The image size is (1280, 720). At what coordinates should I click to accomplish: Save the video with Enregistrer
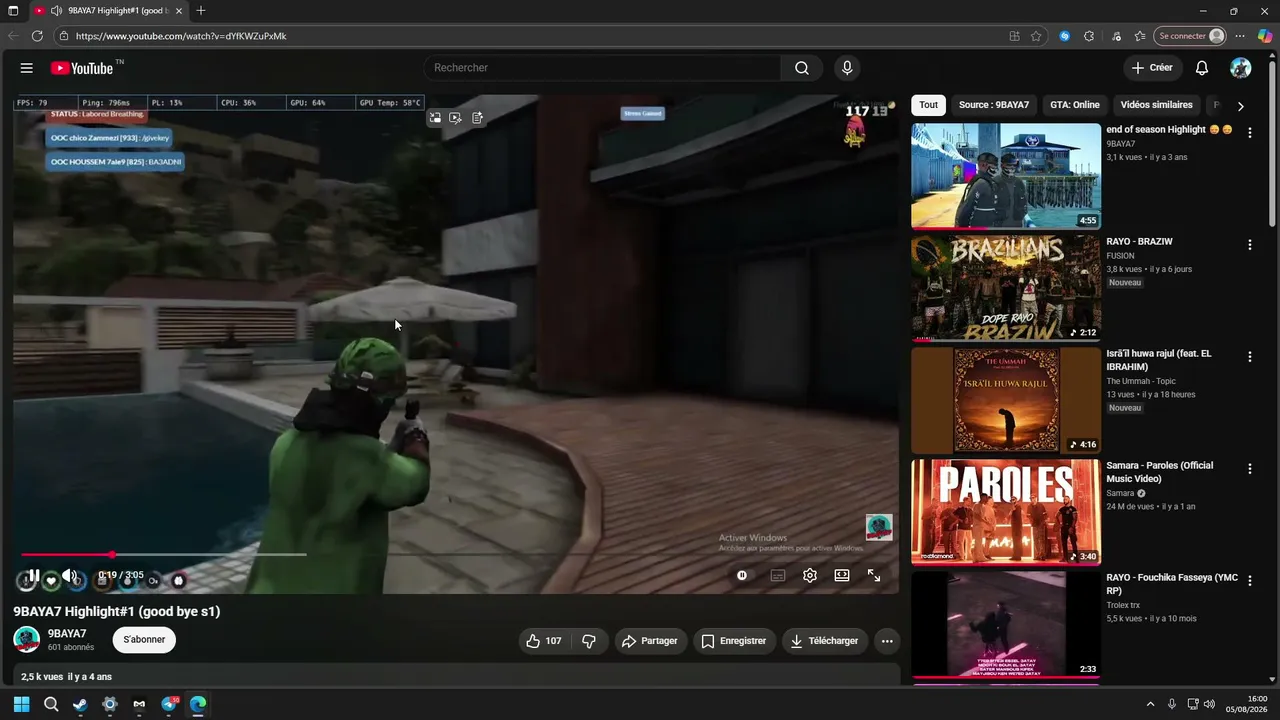pos(734,641)
